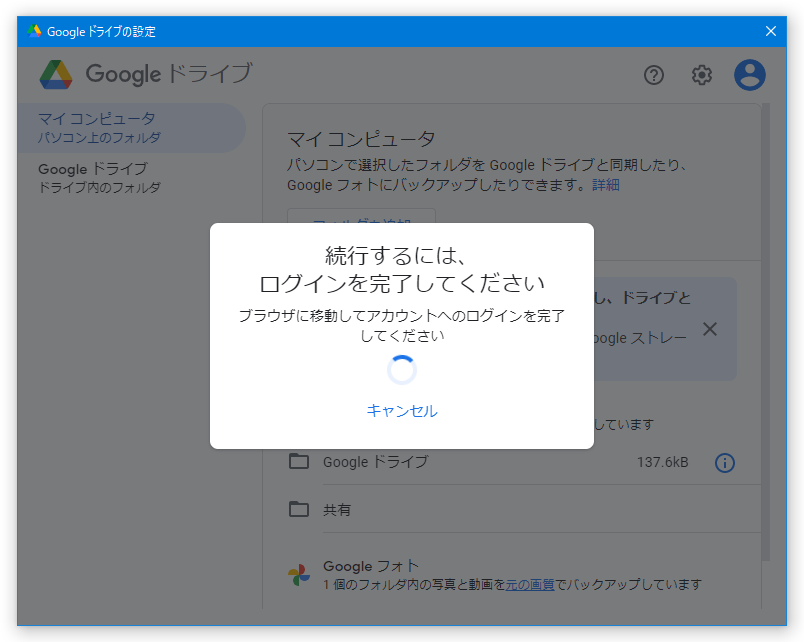This screenshot has height=642, width=804.
Task: Click the Google フォト heading
Action: 371,566
